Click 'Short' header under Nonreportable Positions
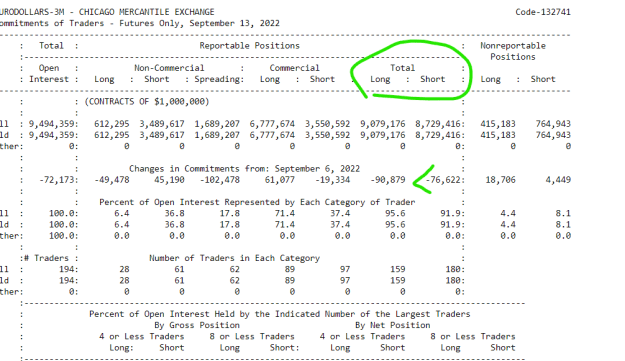Viewport: 625px width, 361px height. 543,79
